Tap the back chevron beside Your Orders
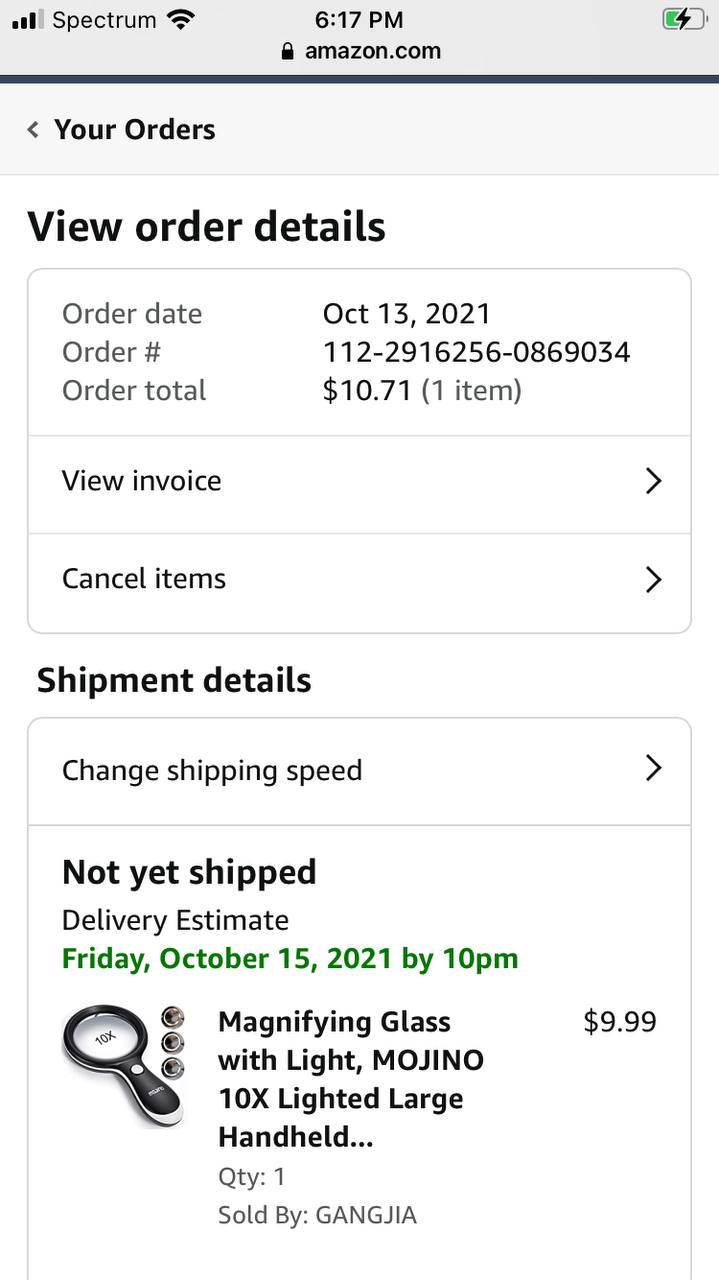719x1280 pixels. [33, 130]
